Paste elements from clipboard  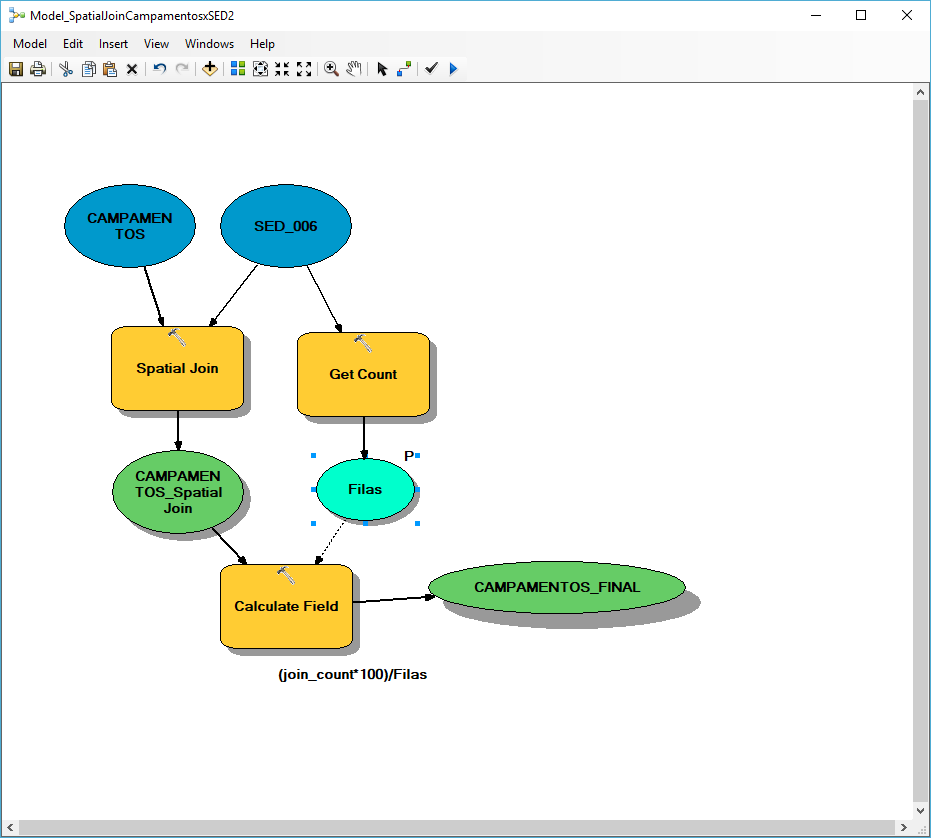coord(110,69)
